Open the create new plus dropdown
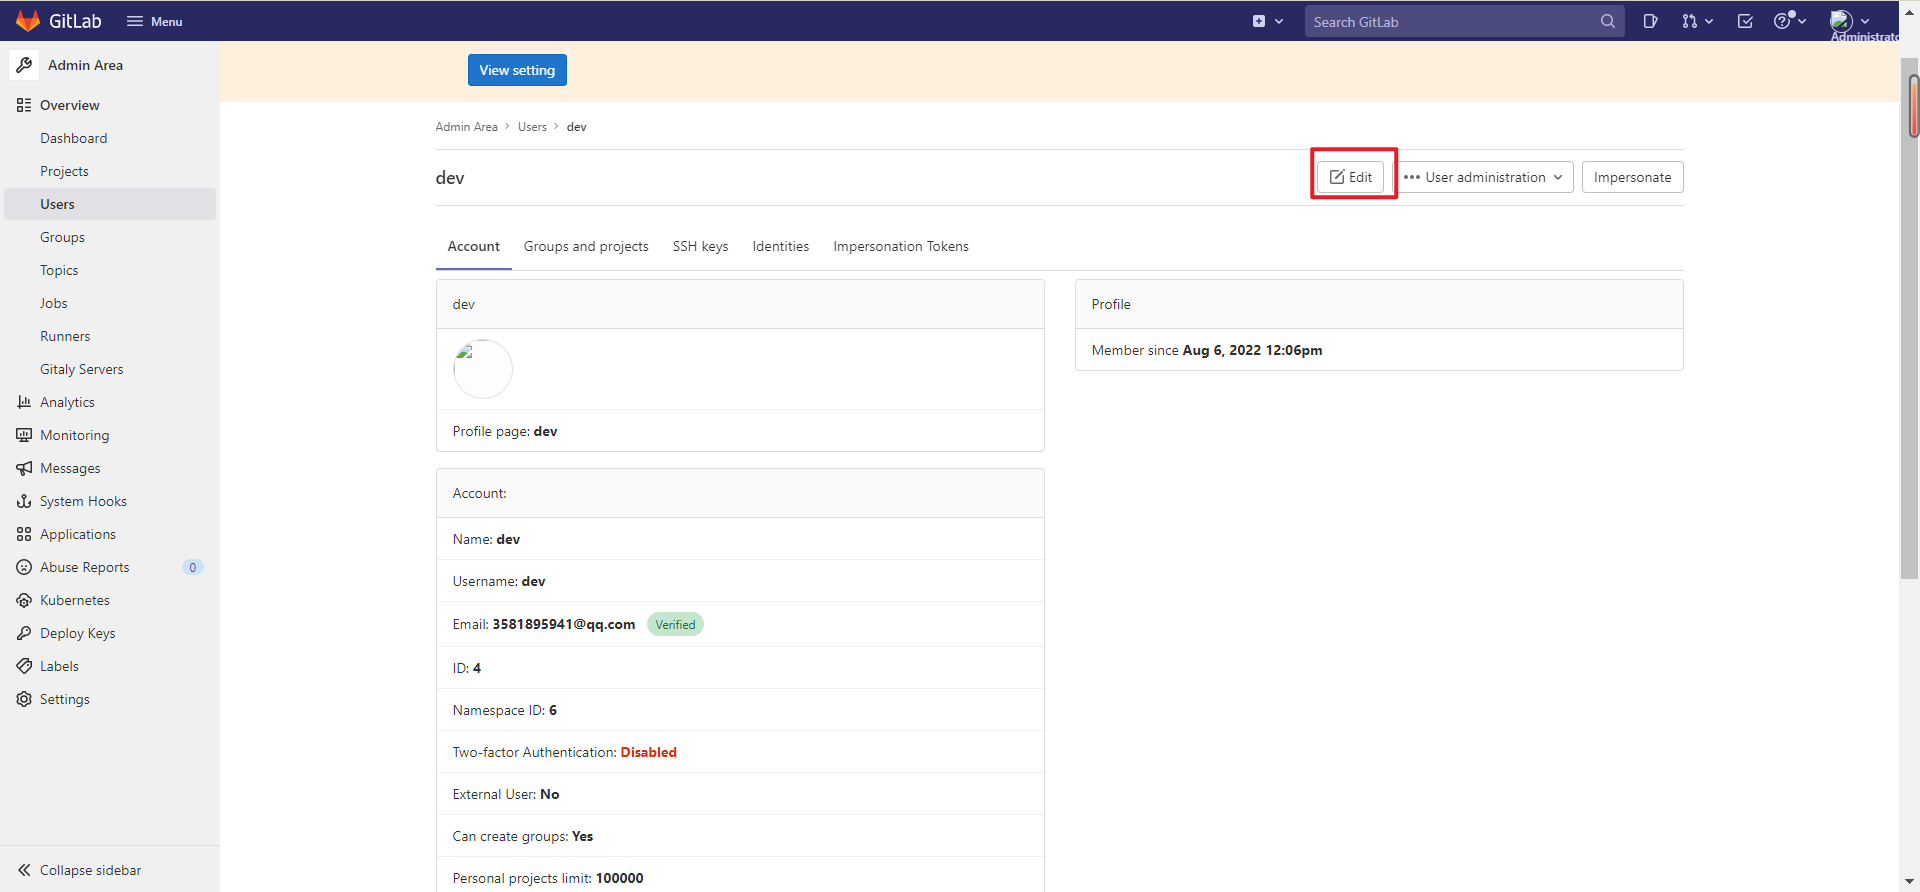 [x=1267, y=21]
